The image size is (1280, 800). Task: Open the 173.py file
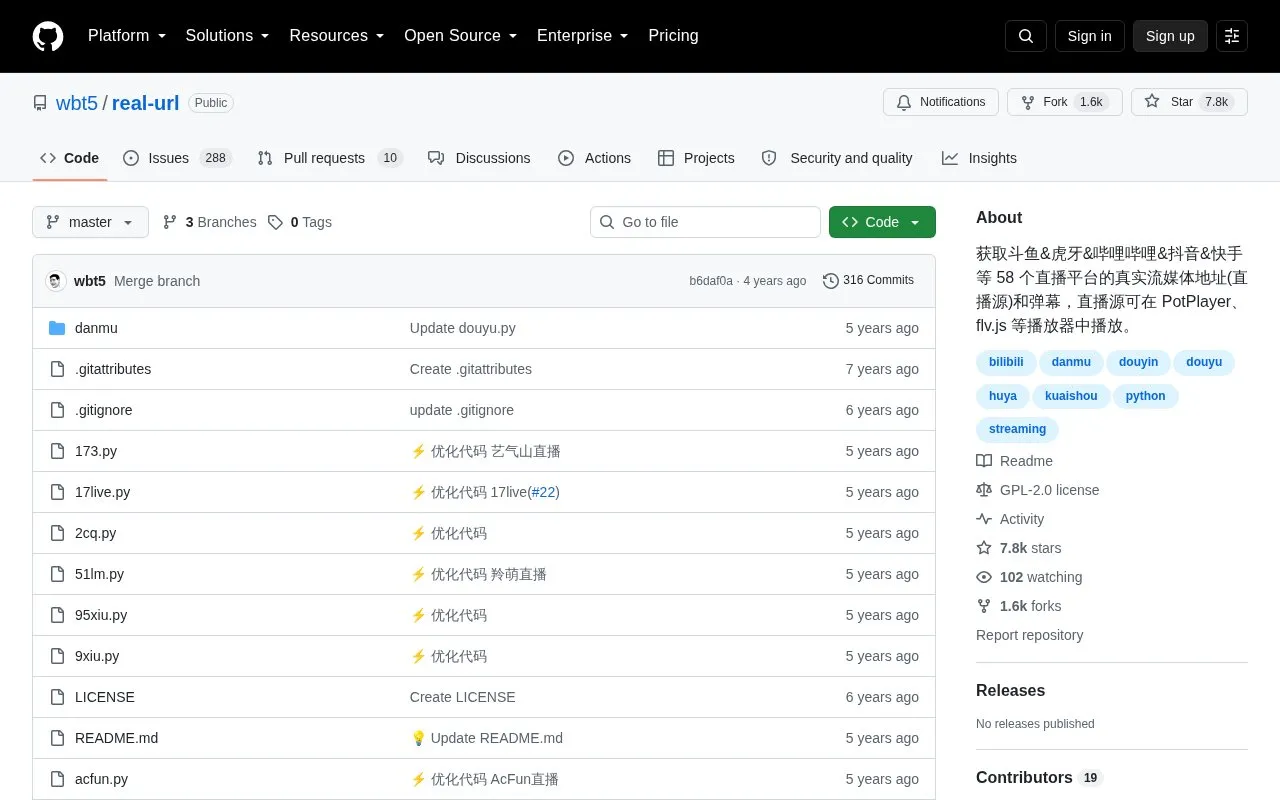[x=96, y=451]
